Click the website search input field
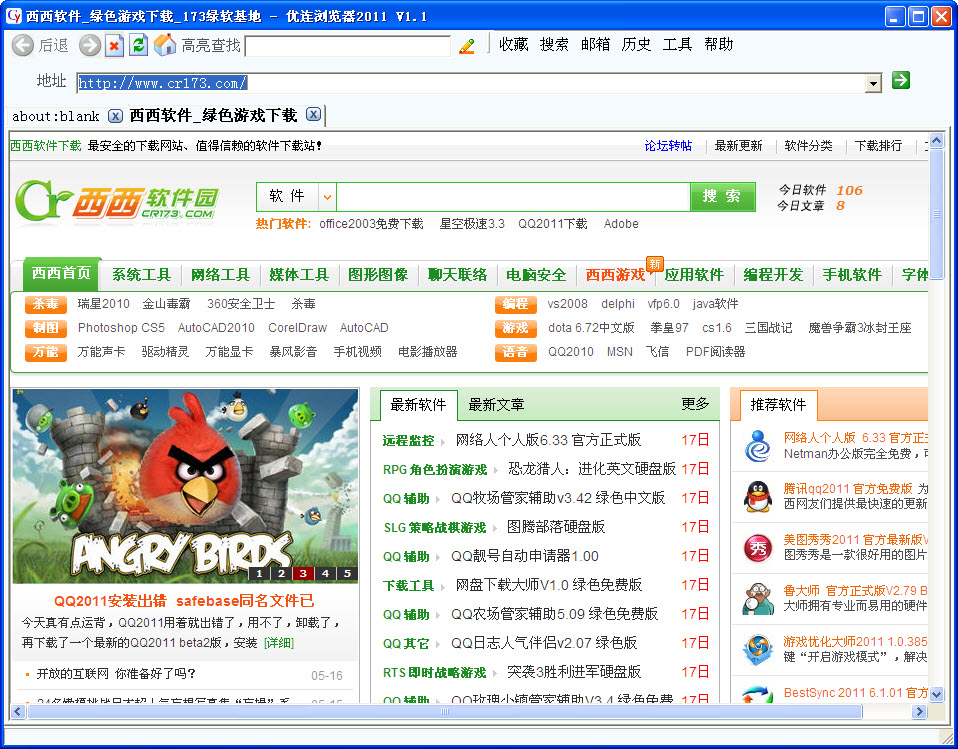The width and height of the screenshot is (958, 749). click(x=513, y=197)
